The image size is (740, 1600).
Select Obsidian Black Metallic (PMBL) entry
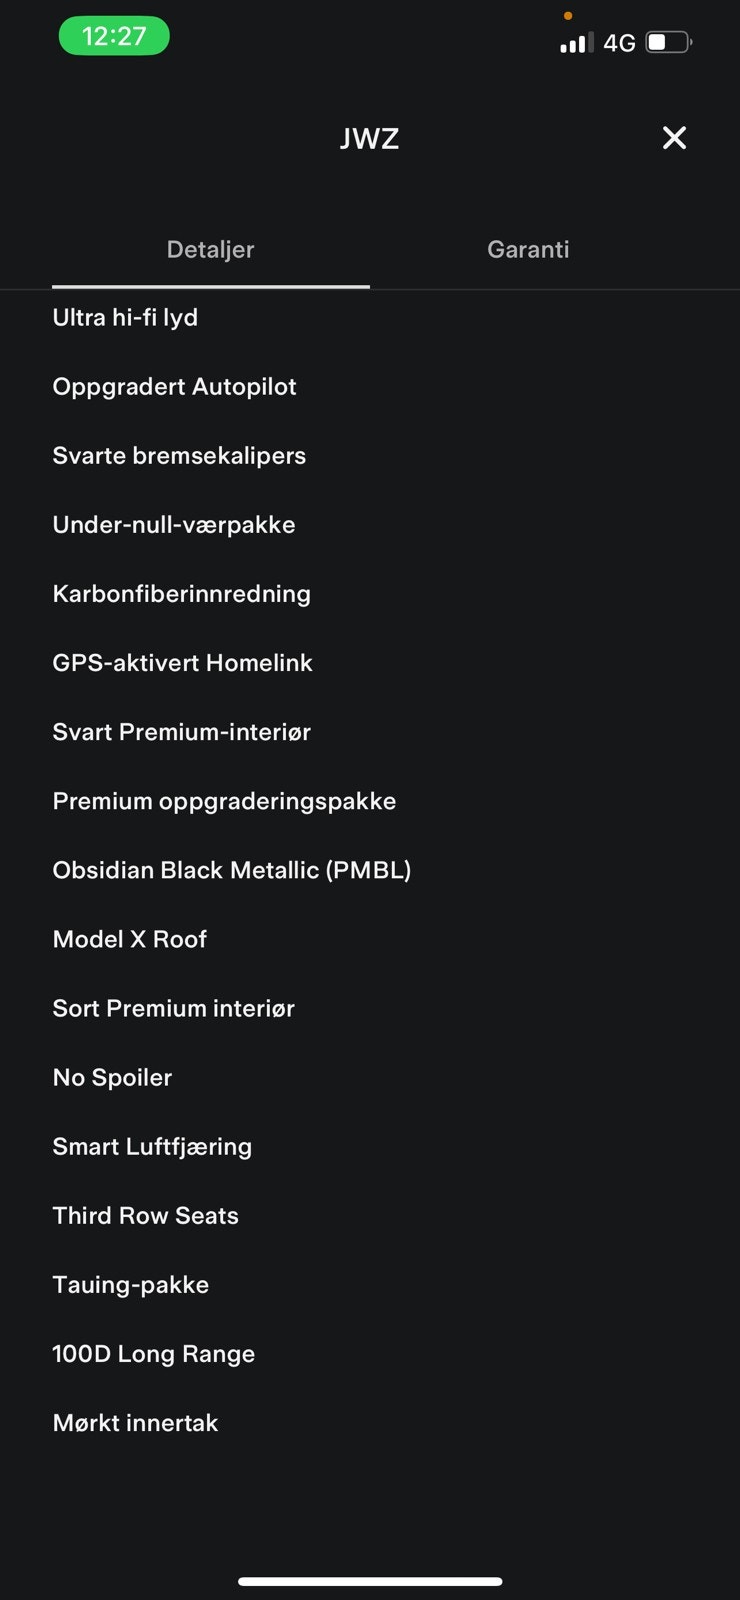click(232, 870)
